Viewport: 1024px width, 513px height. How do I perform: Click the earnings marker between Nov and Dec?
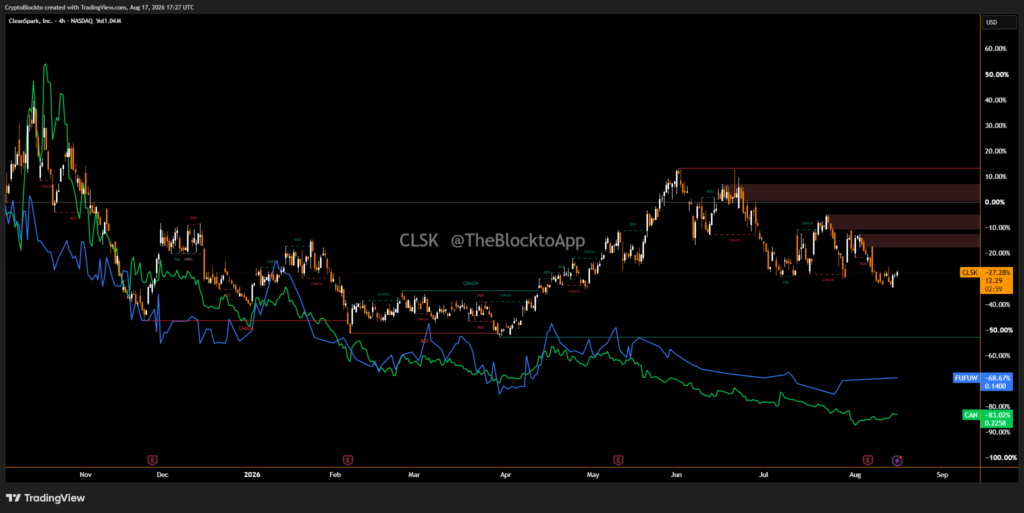pyautogui.click(x=152, y=460)
